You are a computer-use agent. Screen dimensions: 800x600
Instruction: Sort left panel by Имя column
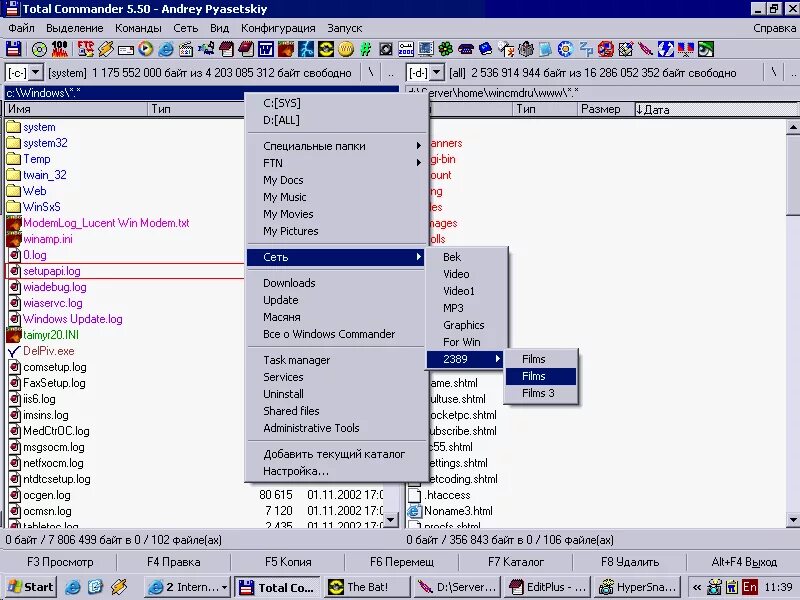click(77, 109)
